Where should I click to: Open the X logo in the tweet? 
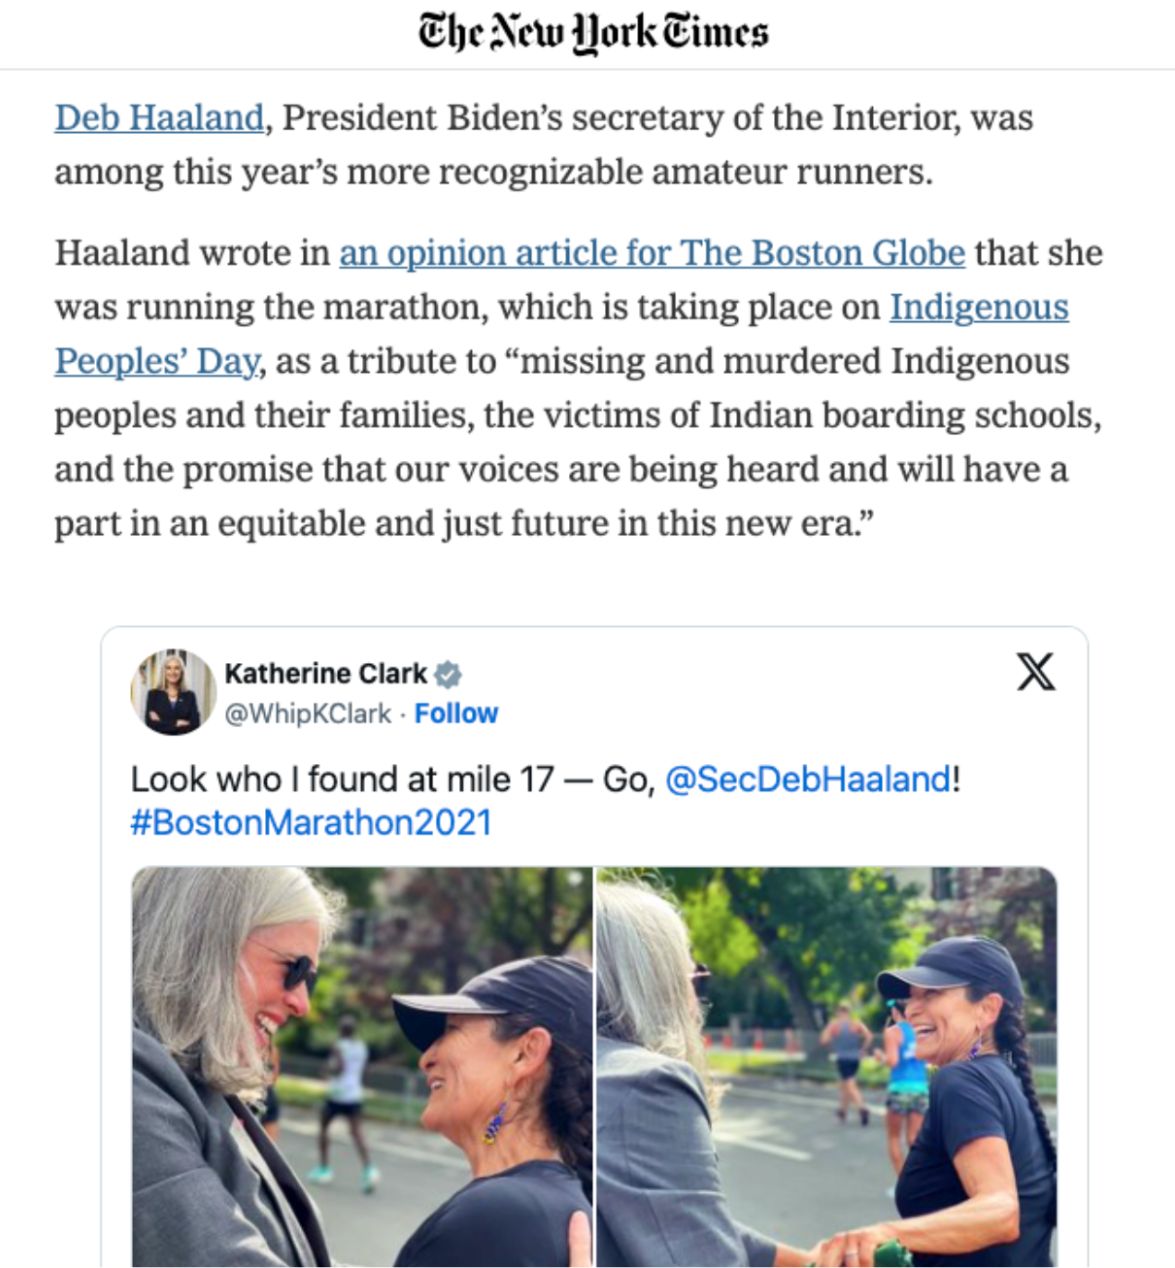click(x=1035, y=671)
